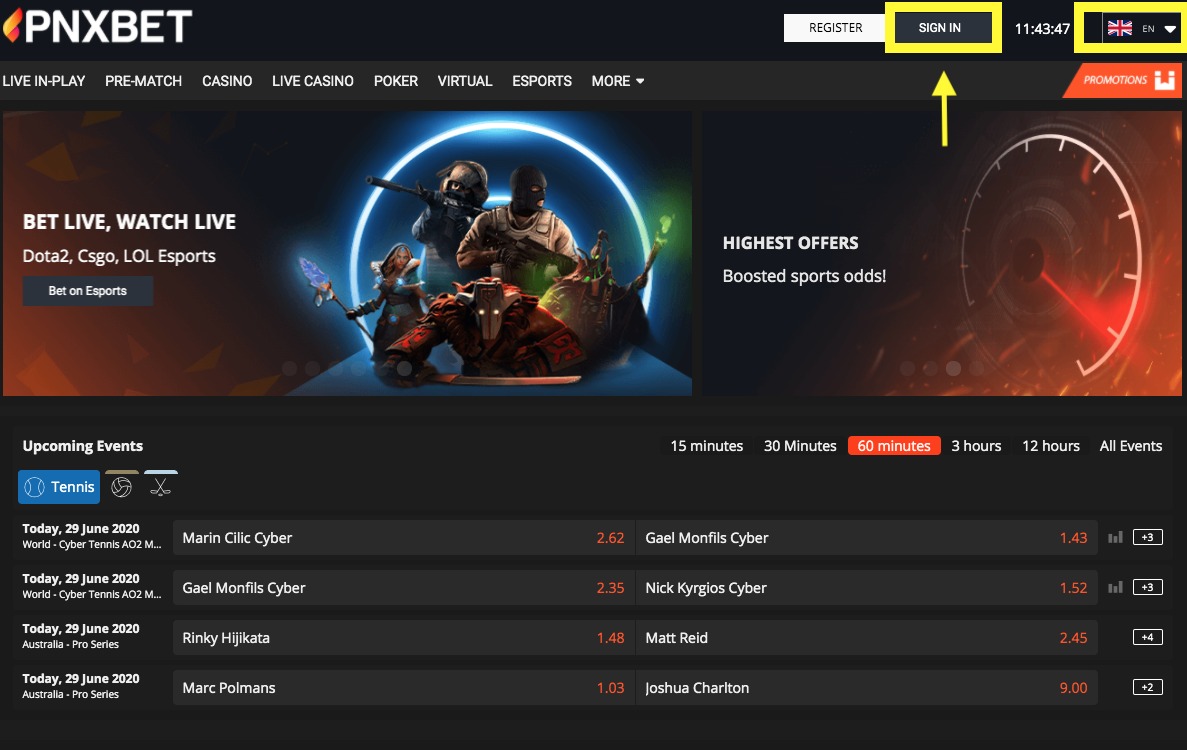Bet on Rinky Hijikata at 1.48
Image resolution: width=1187 pixels, height=750 pixels.
click(x=403, y=637)
